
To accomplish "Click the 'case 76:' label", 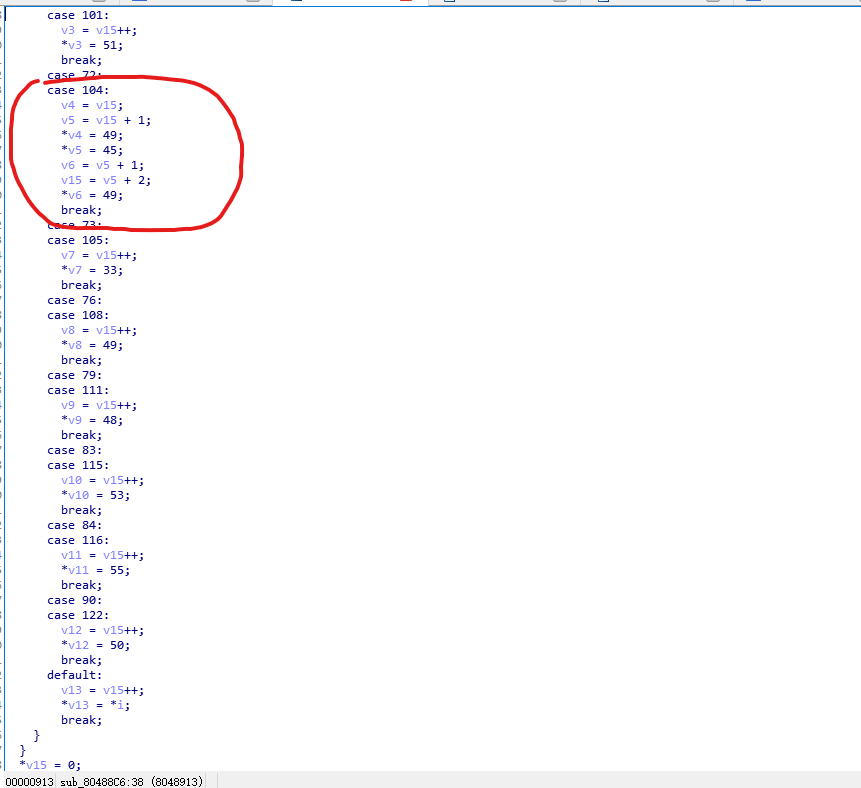I will [x=75, y=300].
